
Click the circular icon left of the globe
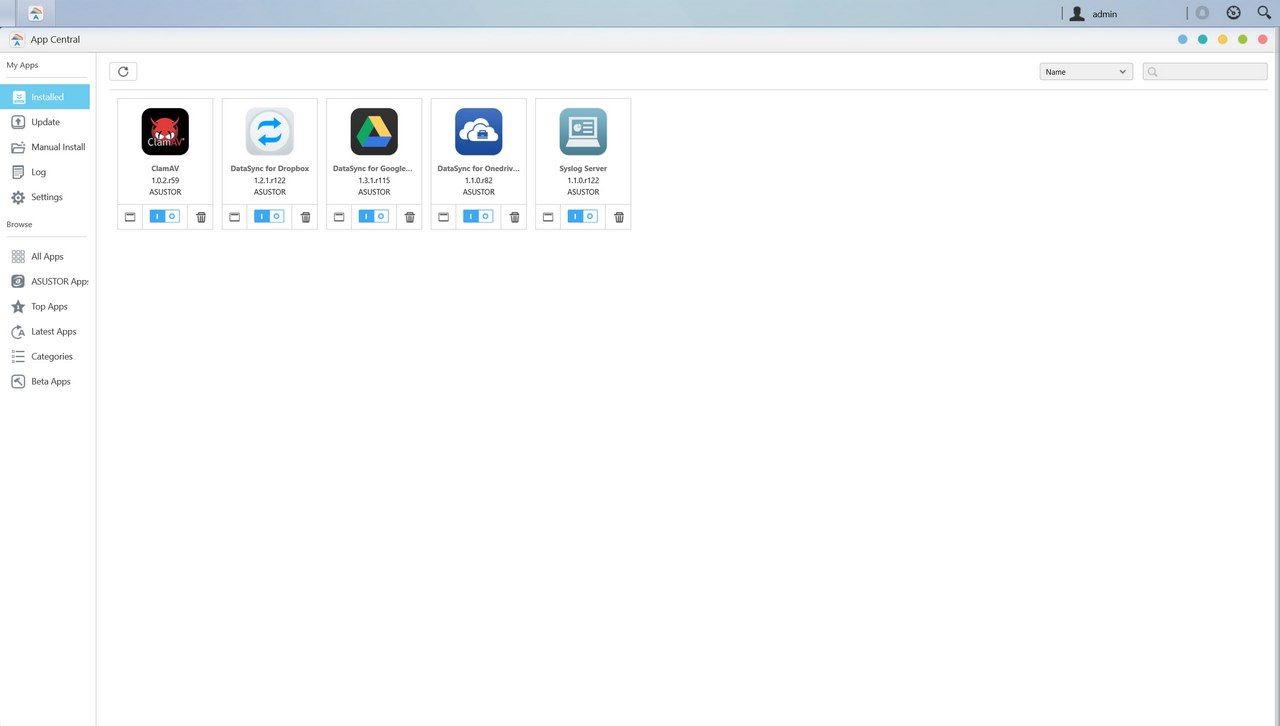[x=1203, y=13]
